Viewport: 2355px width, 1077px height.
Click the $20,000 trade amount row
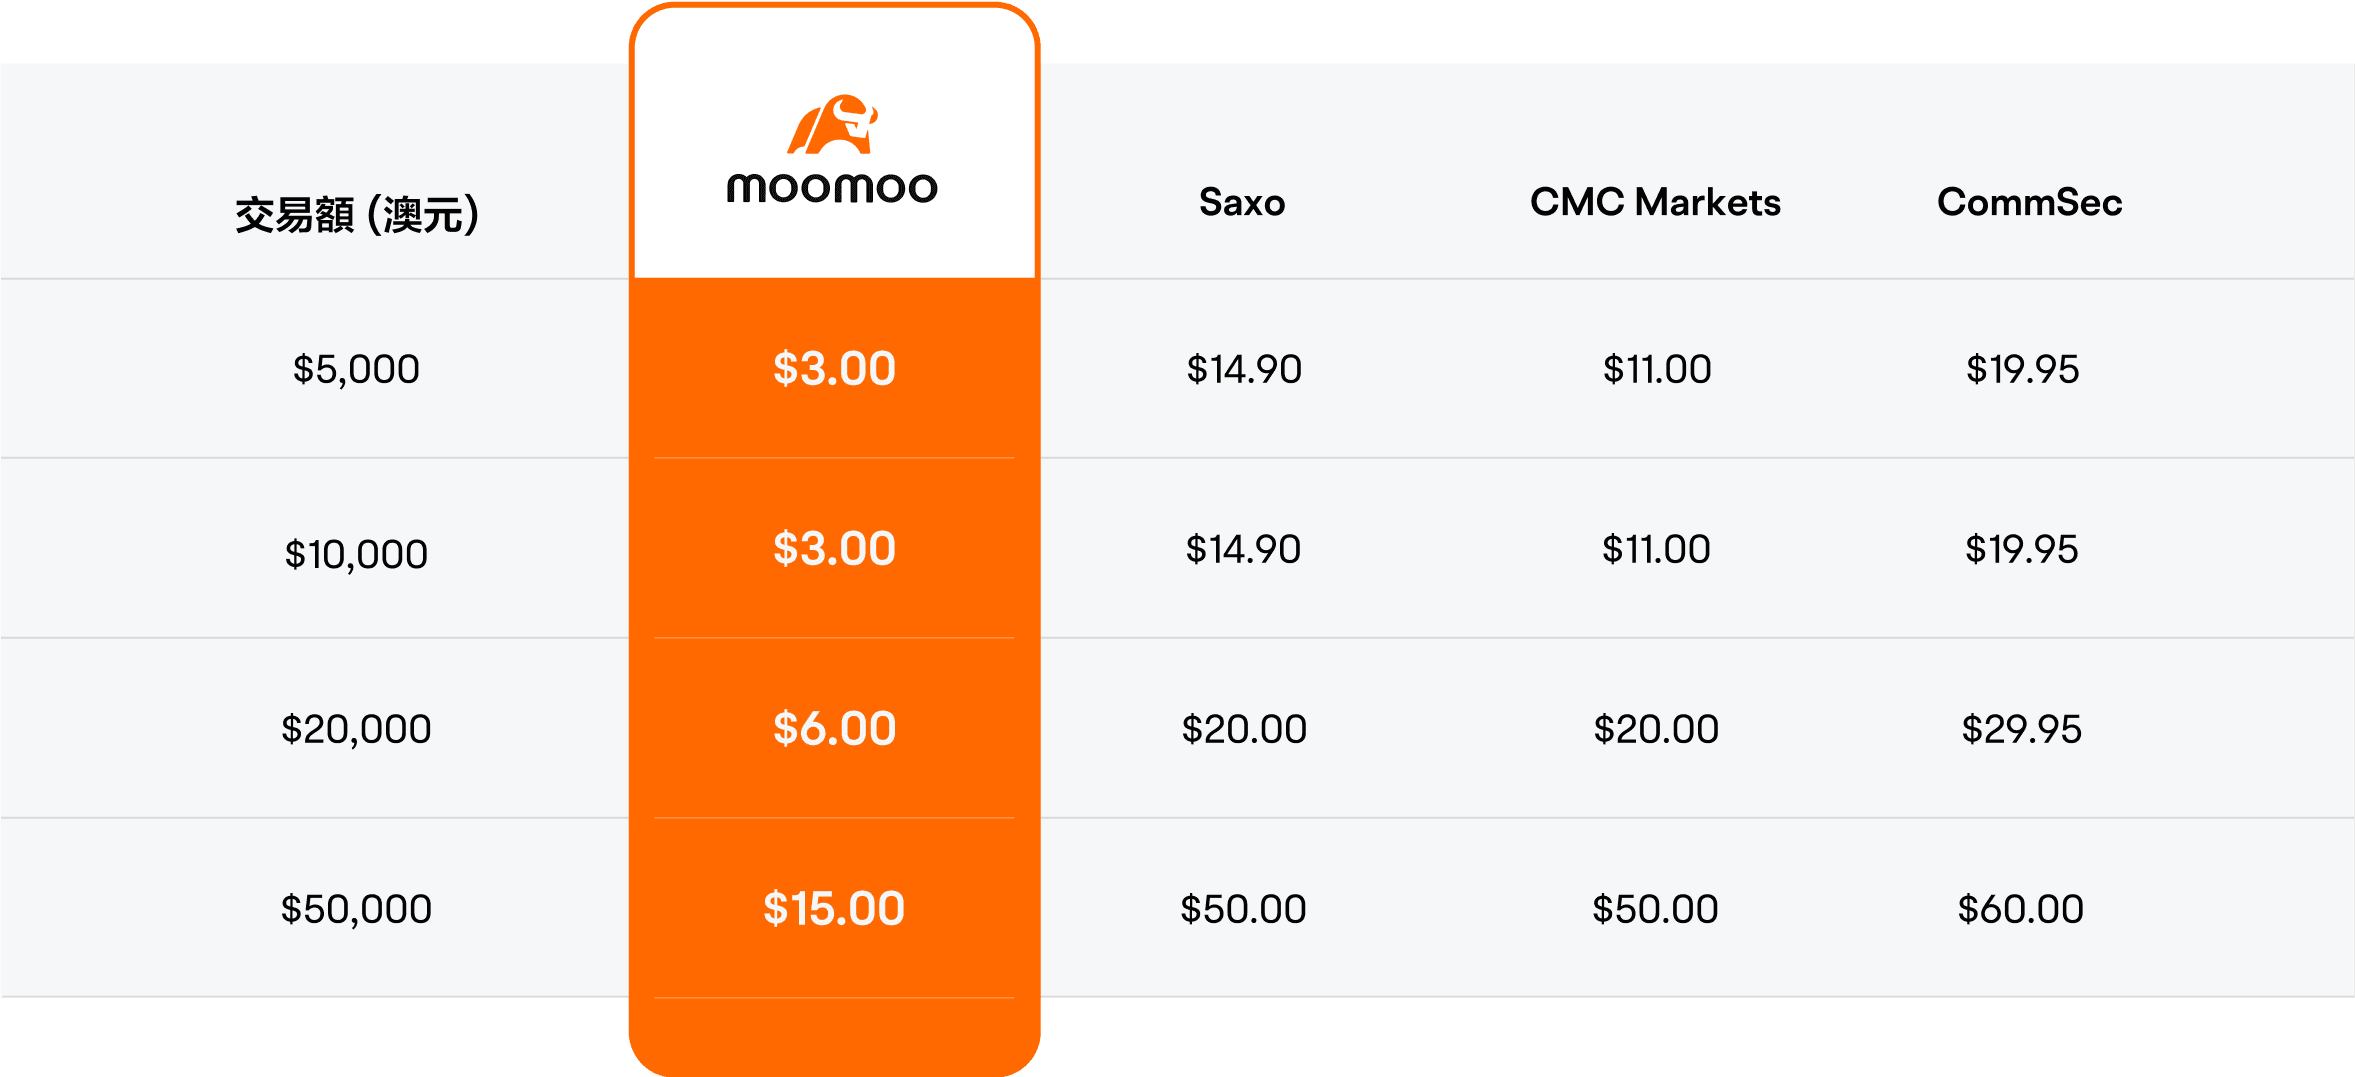click(x=356, y=729)
